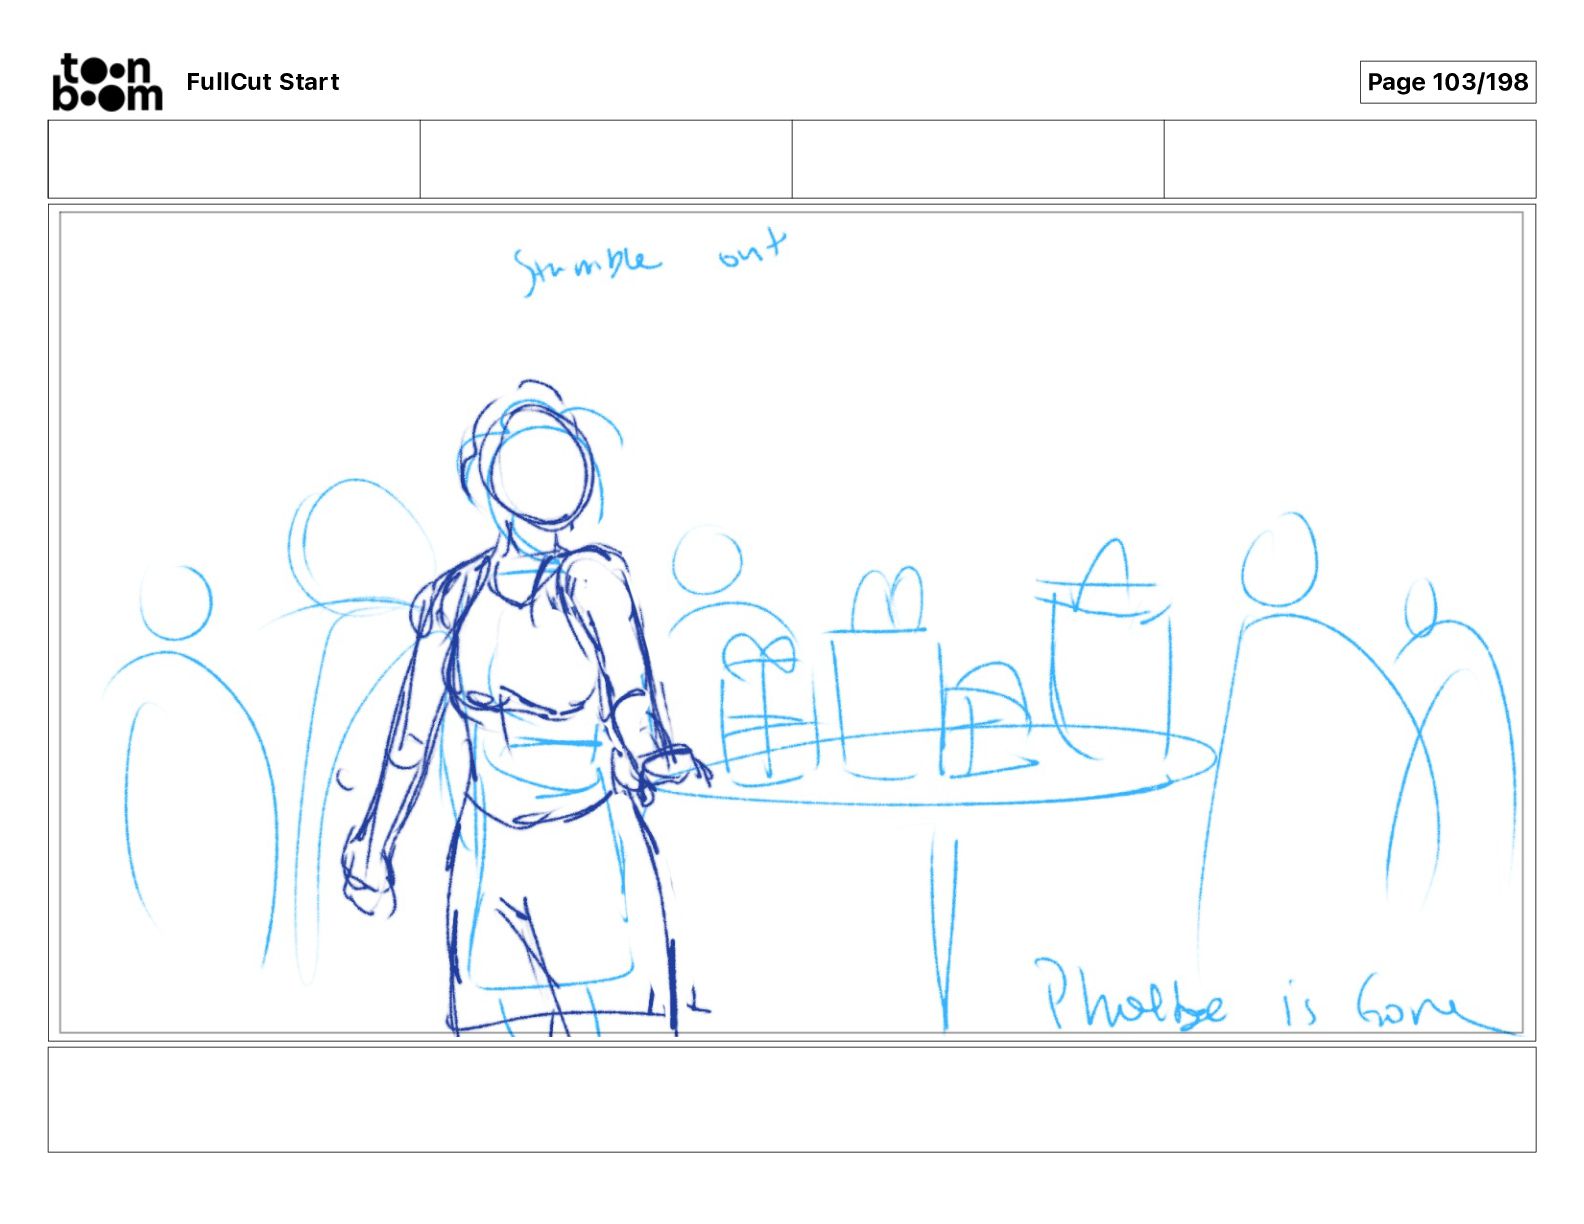Click the third empty header cell

click(978, 159)
